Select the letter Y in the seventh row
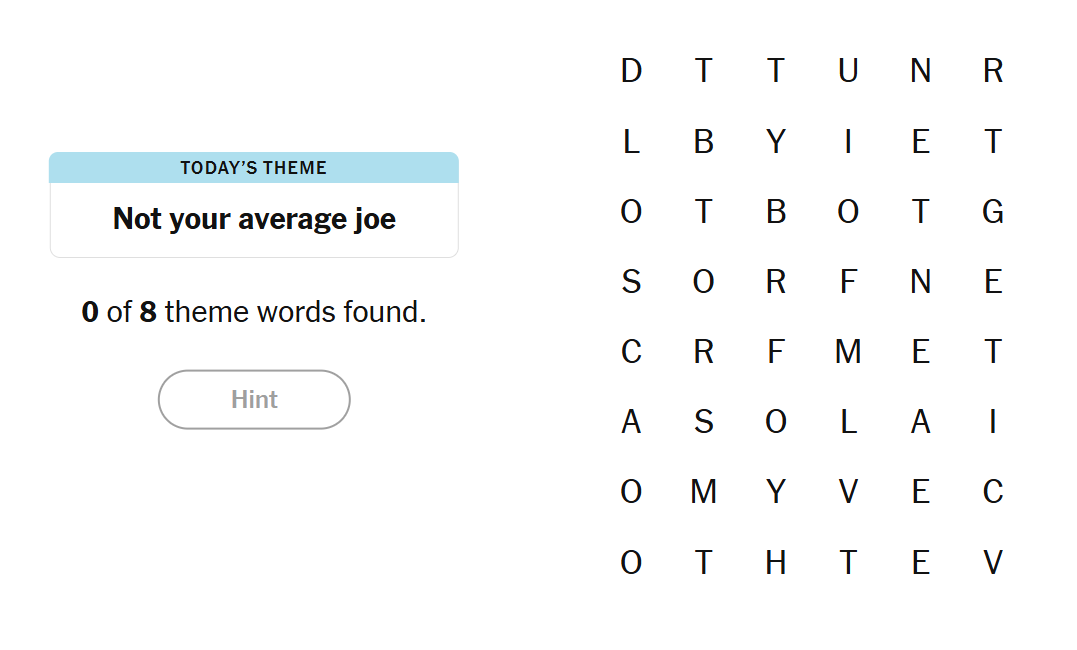1077x650 pixels. click(776, 492)
